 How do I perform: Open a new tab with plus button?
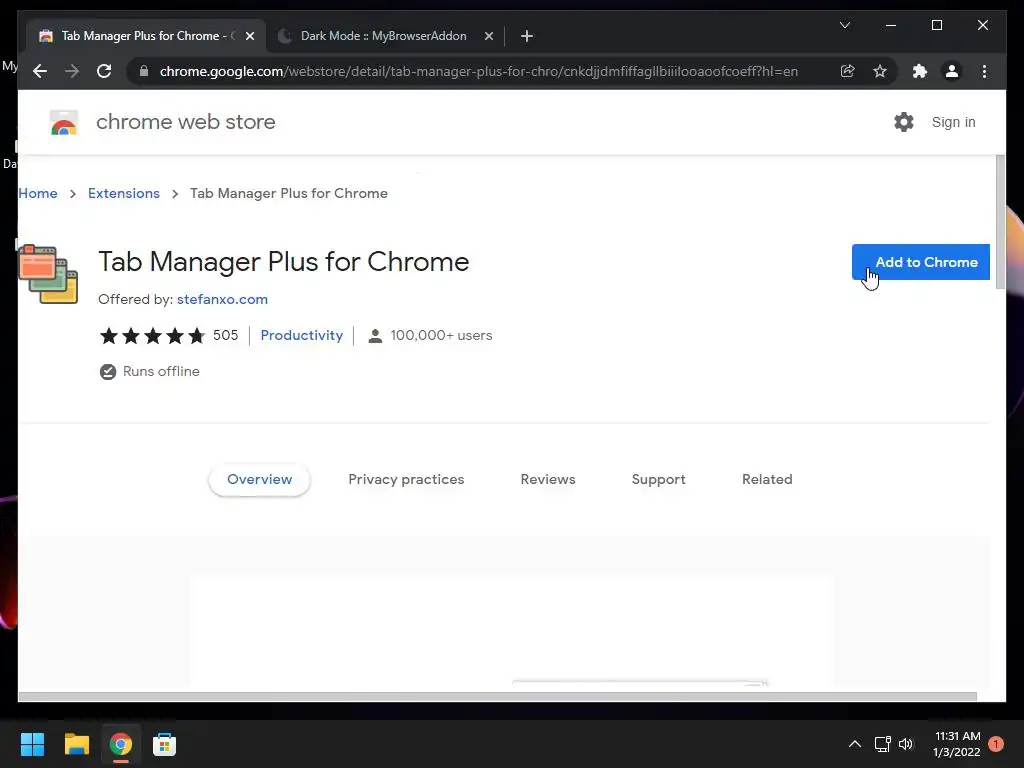click(x=527, y=36)
